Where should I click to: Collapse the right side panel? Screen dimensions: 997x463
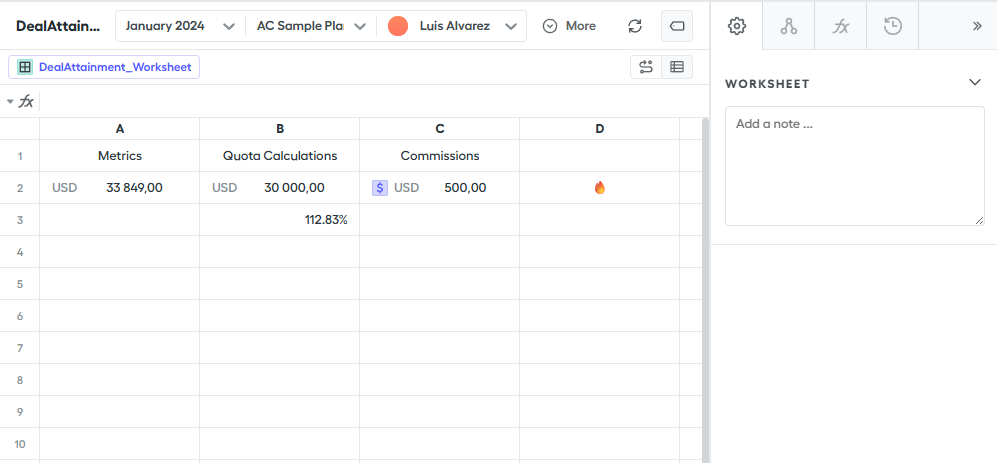point(977,26)
